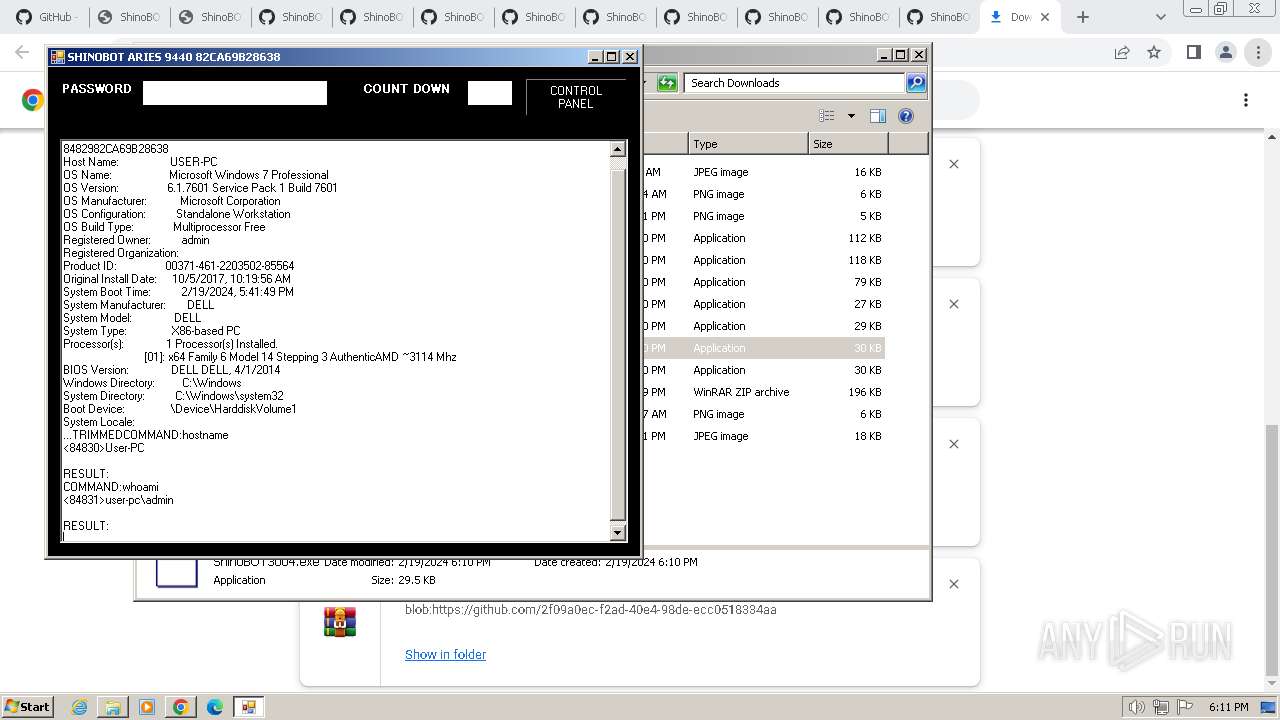Image resolution: width=1280 pixels, height=720 pixels.
Task: Click ShinoBOT output scrollbar down arrow
Action: point(617,533)
